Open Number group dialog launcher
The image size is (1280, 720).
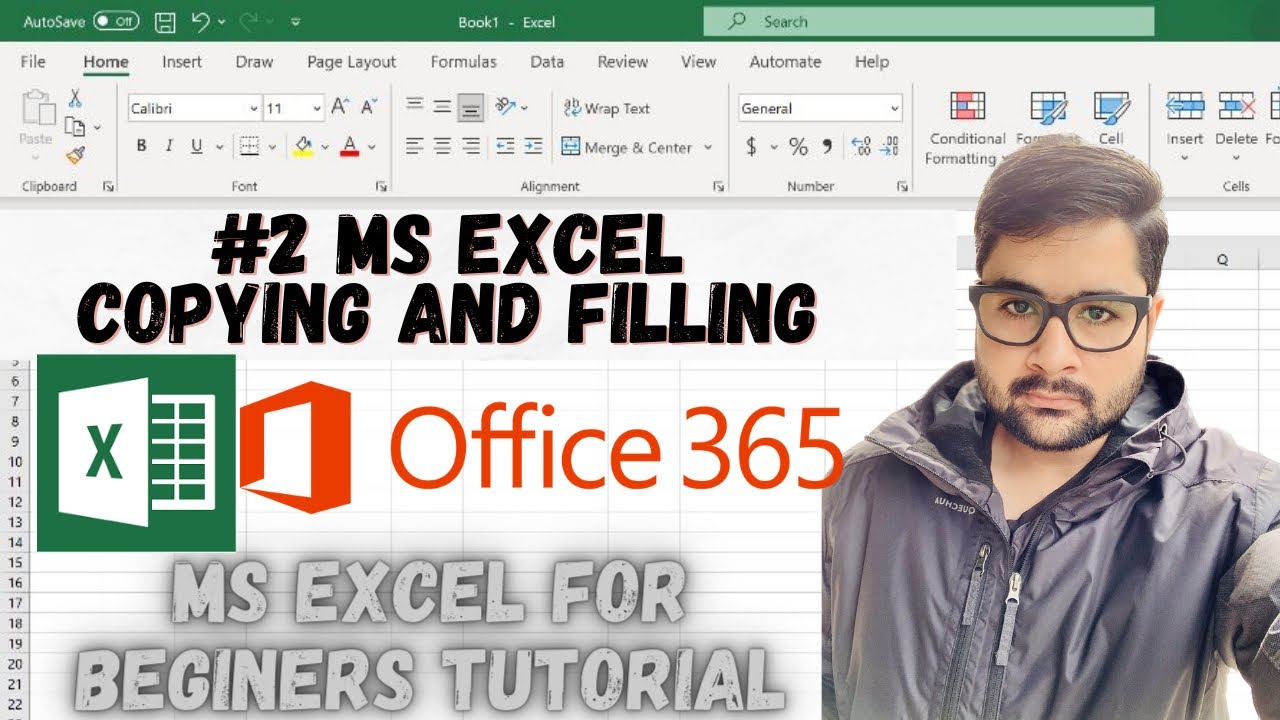(x=902, y=186)
